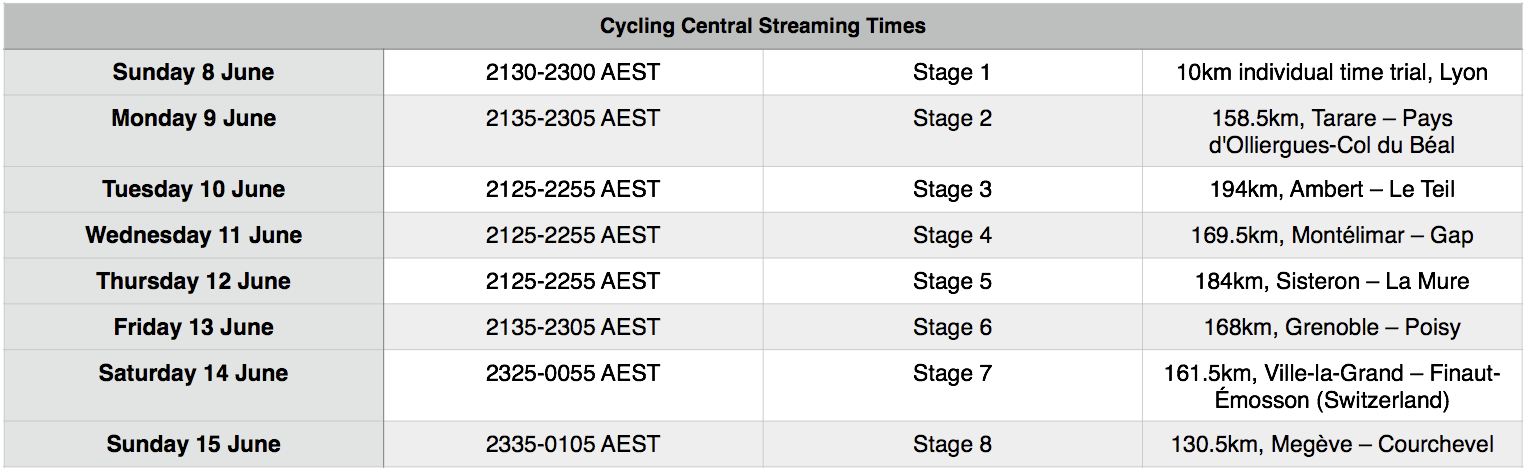Click the Stage 8 cell

[952, 445]
